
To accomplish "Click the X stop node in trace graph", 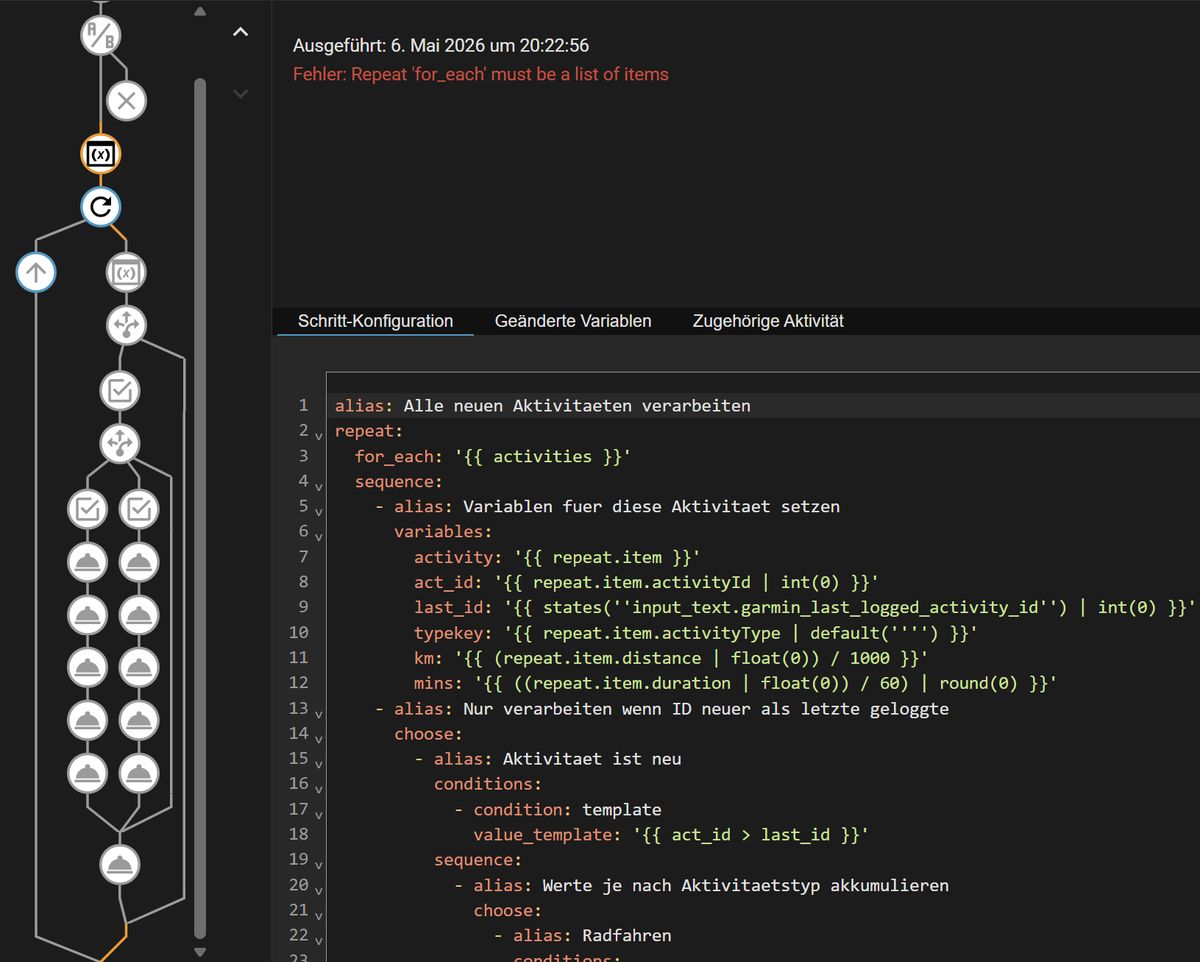I will pyautogui.click(x=126, y=100).
